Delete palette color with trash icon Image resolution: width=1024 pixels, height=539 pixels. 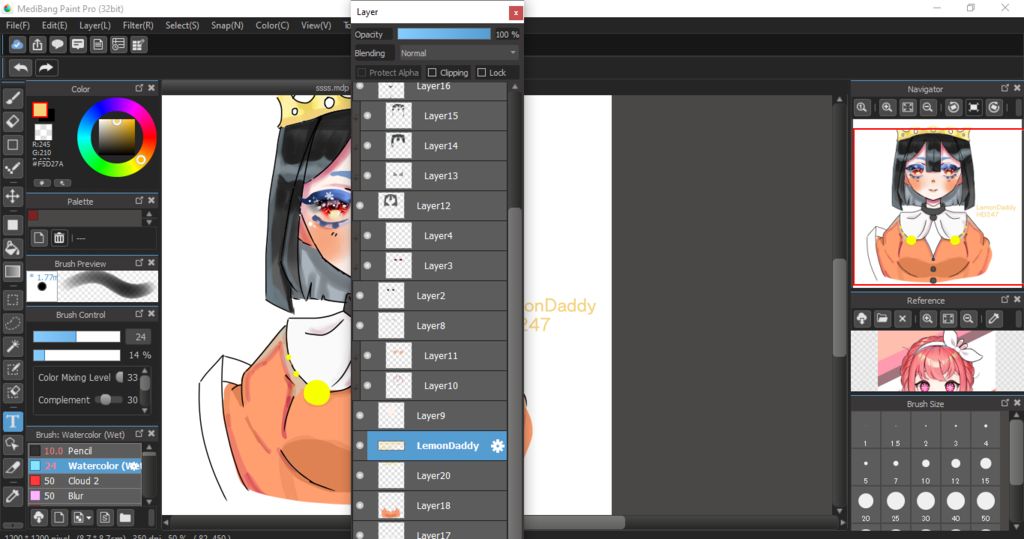pyautogui.click(x=59, y=238)
